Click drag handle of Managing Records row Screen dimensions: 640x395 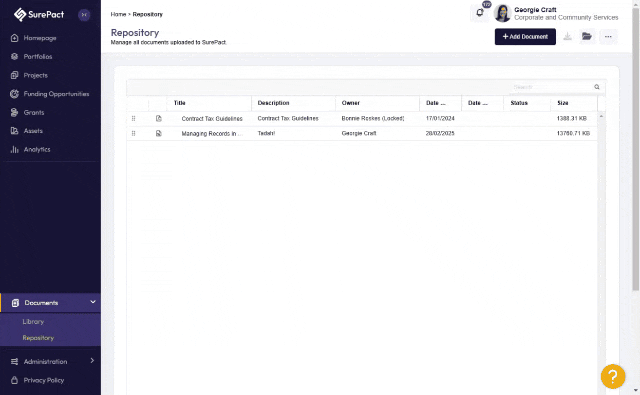click(x=133, y=133)
